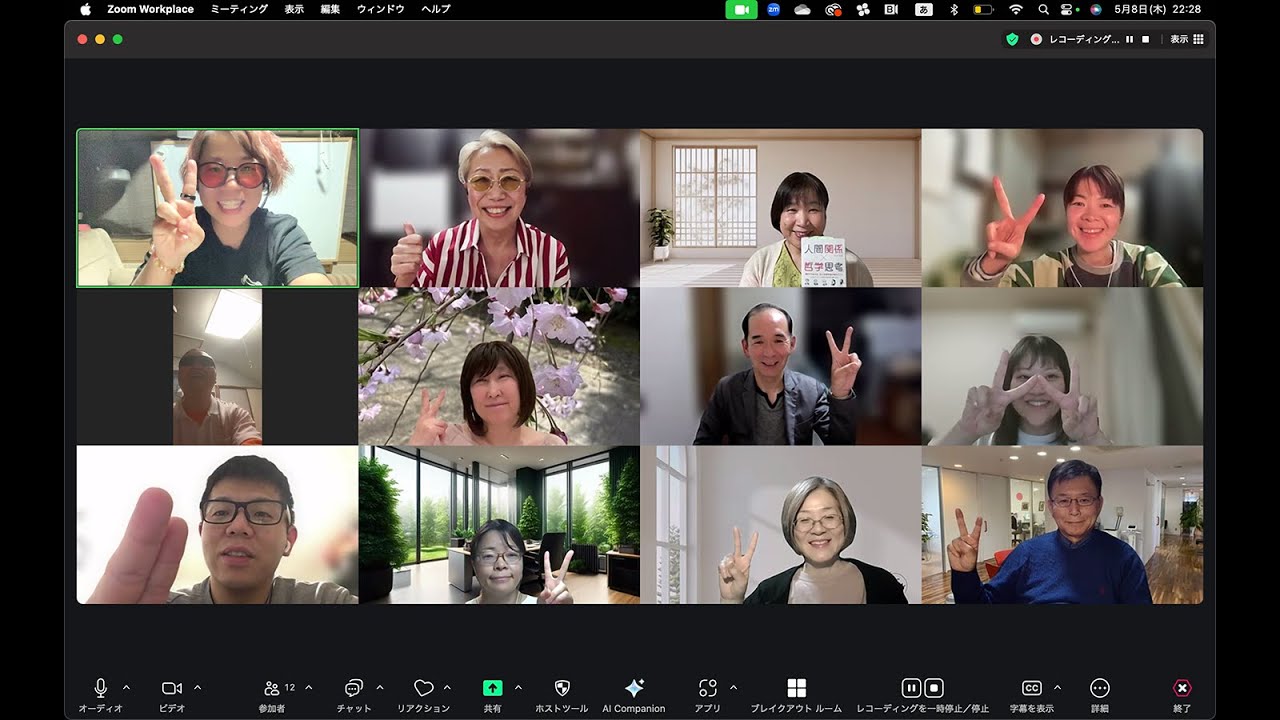Open AI Companion sparkle icon
Viewport: 1280px width, 720px height.
(633, 688)
